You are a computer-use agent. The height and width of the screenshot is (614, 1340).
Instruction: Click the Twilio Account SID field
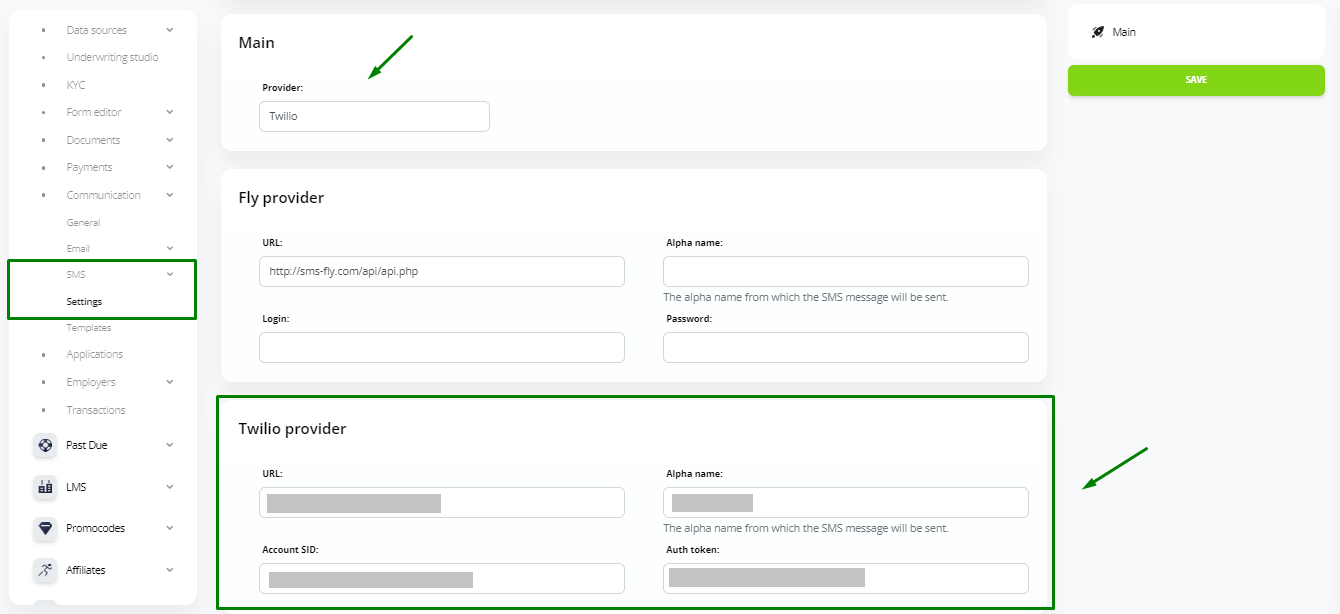click(442, 578)
